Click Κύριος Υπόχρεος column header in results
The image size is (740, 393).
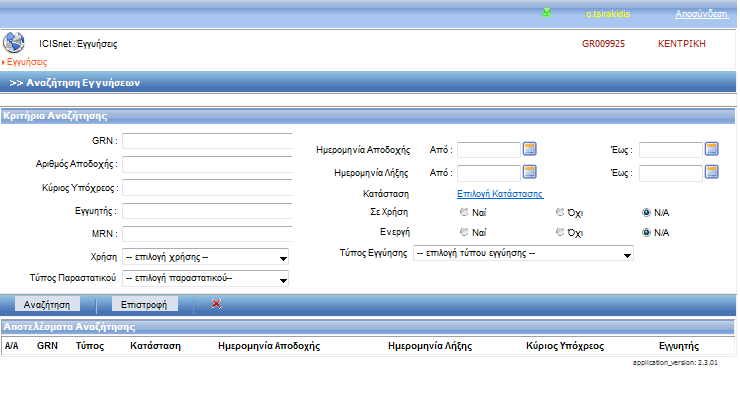pos(565,346)
